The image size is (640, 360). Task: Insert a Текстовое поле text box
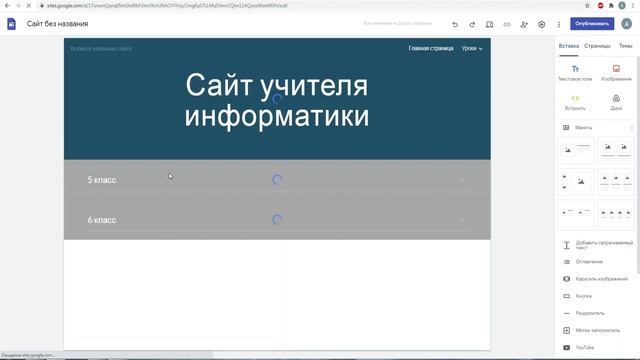575,73
